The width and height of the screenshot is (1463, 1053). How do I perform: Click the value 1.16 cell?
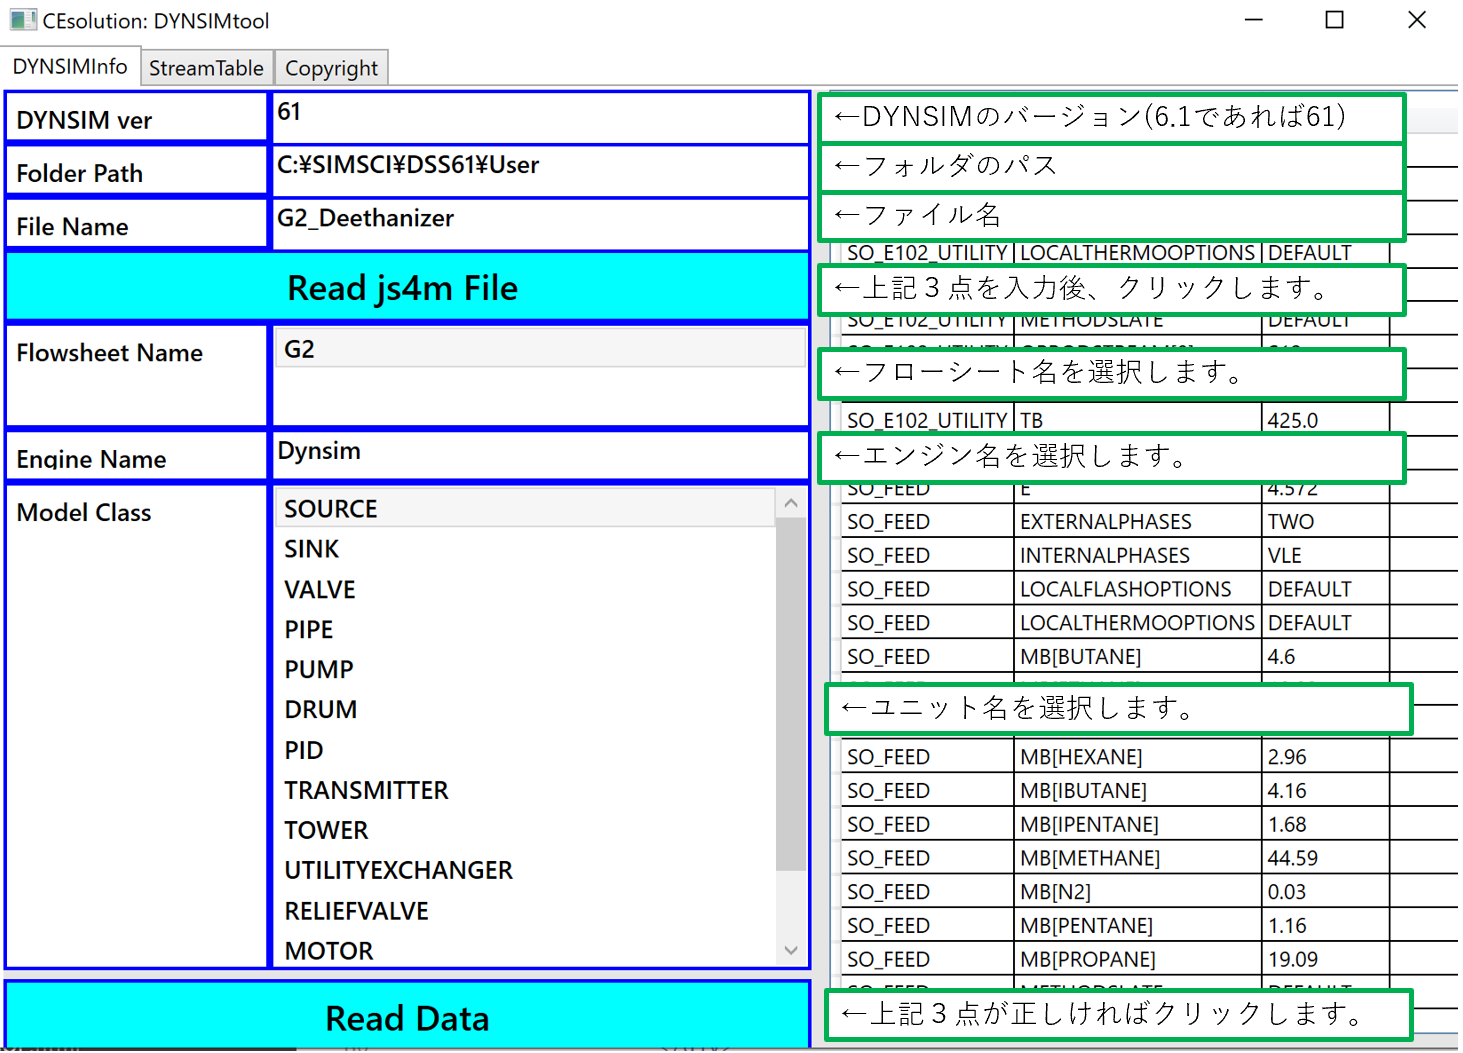click(x=1325, y=926)
